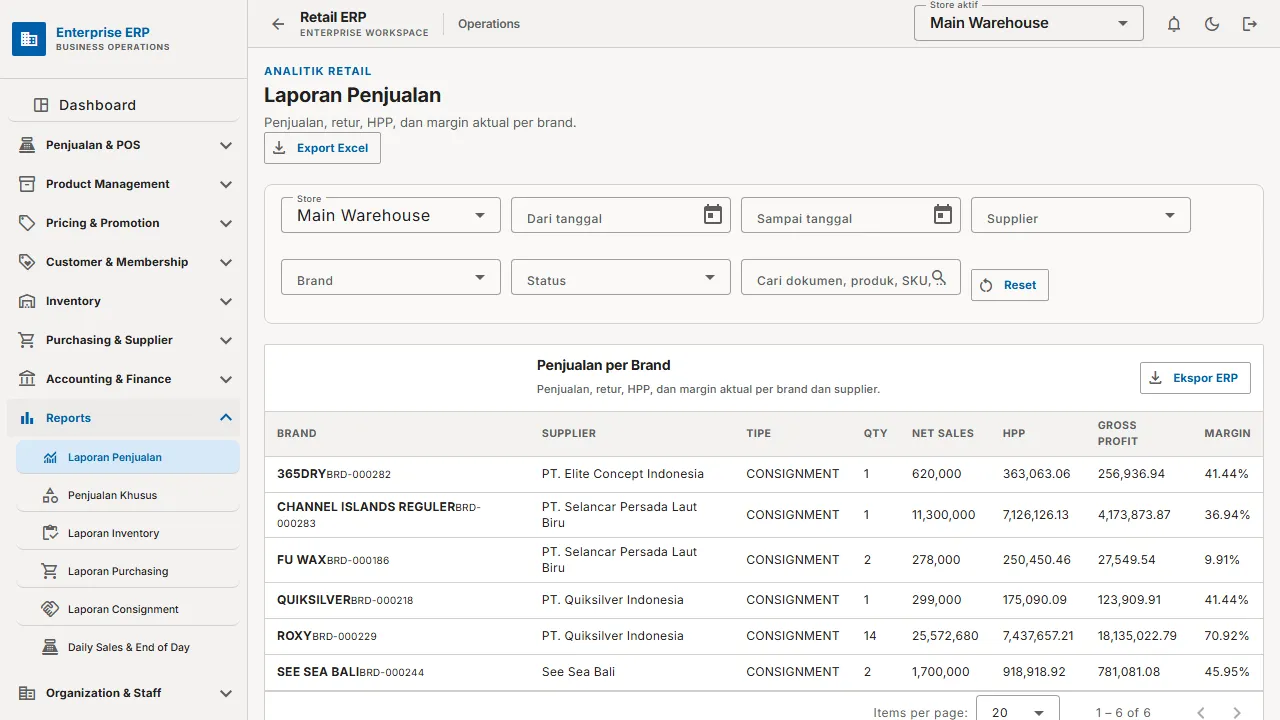Click the Ekspor ERP button
The width and height of the screenshot is (1280, 720).
(1195, 378)
